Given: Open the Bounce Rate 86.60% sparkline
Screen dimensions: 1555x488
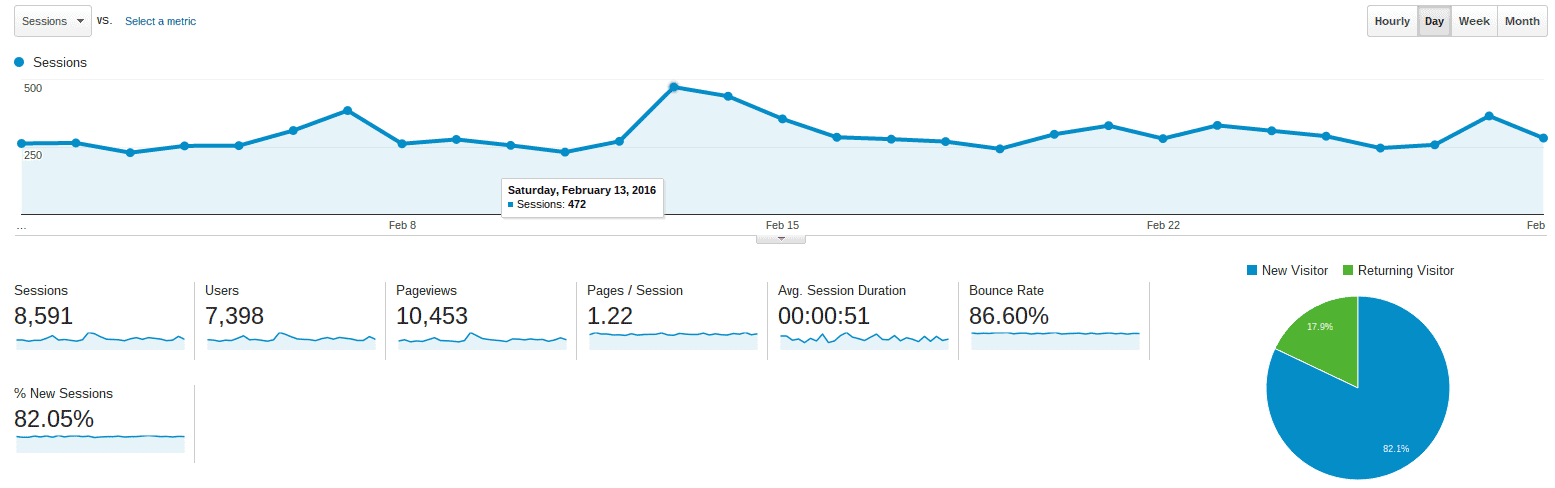Looking at the screenshot, I should [1055, 340].
